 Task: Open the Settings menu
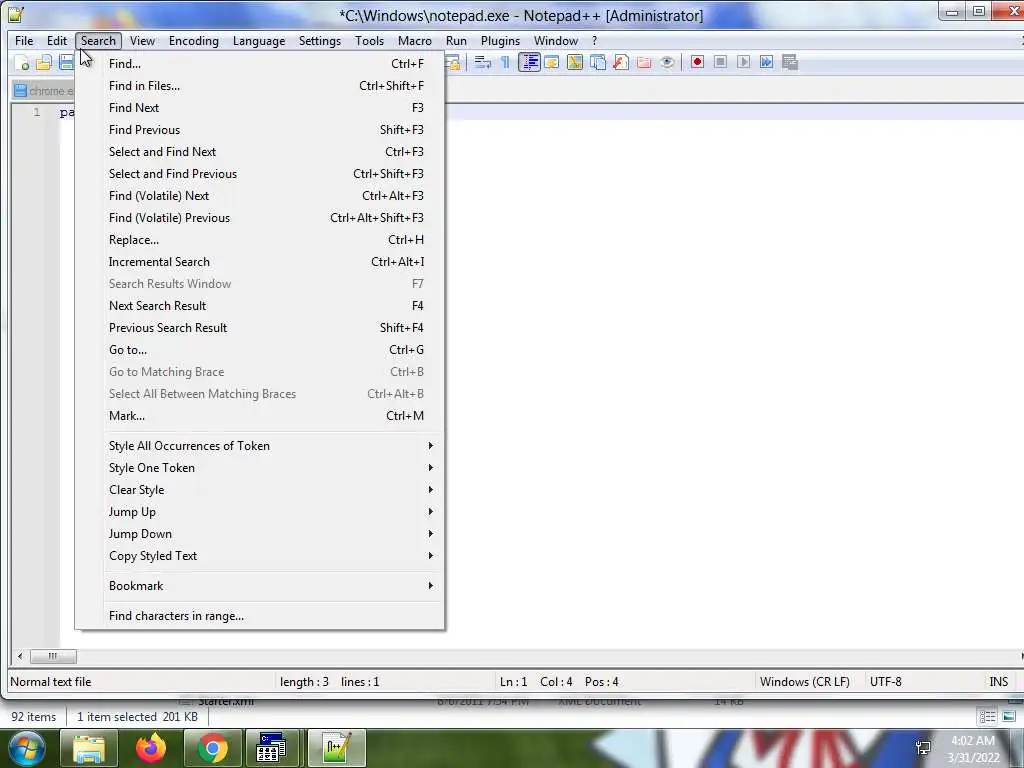tap(320, 40)
